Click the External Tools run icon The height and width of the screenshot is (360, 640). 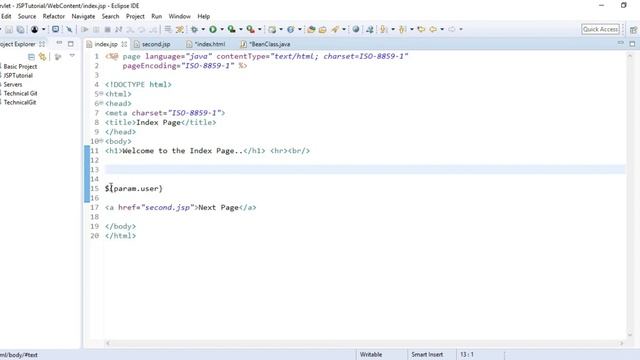[251, 29]
